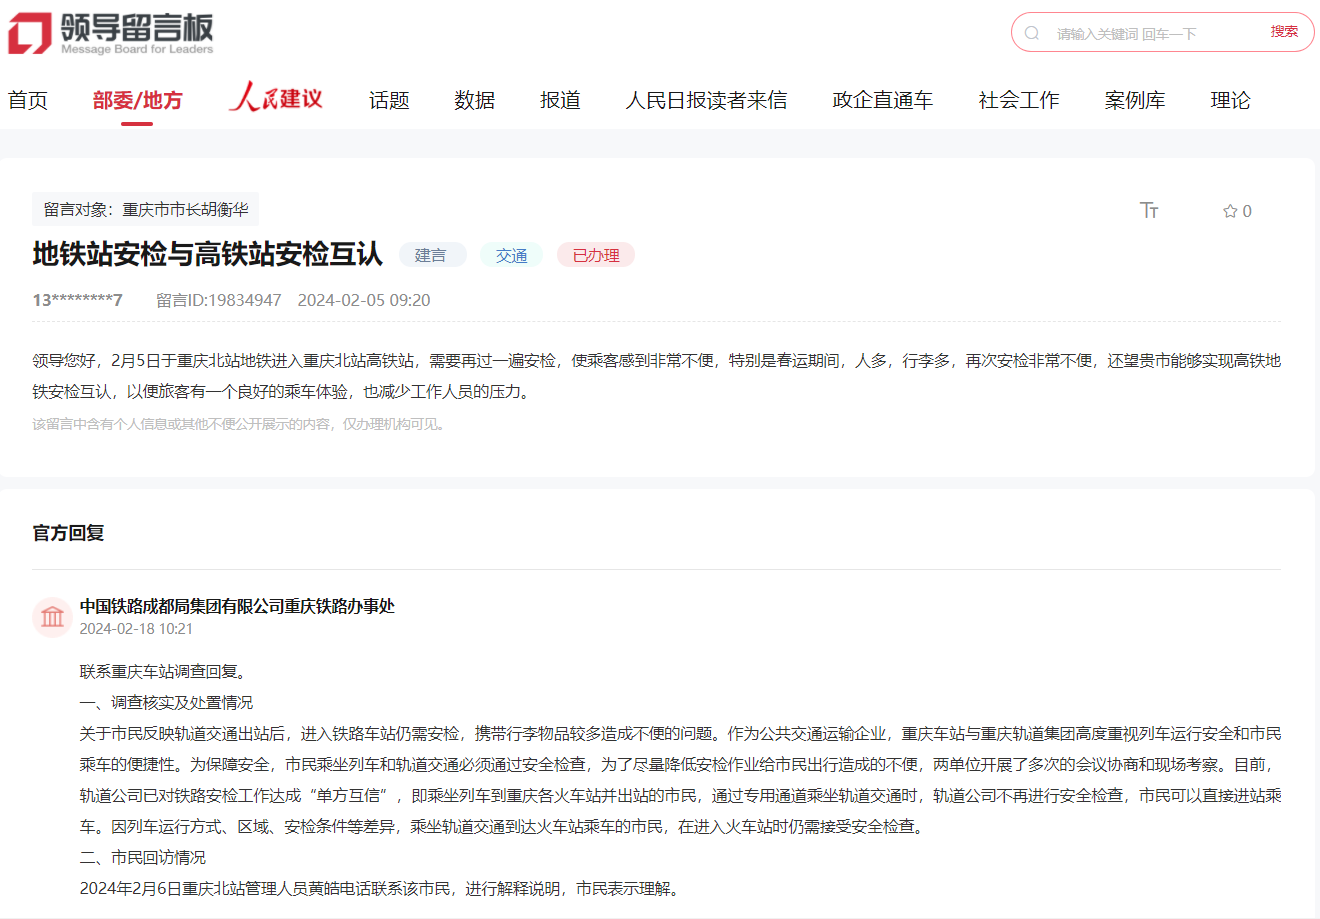Click the 搜索 search button

tap(1287, 31)
